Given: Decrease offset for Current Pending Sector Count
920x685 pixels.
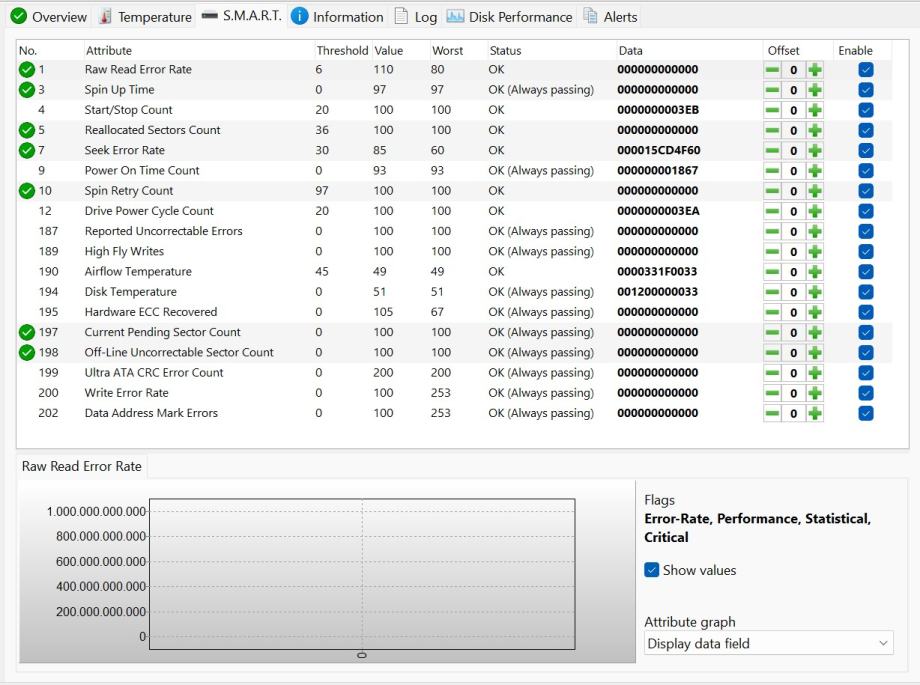Looking at the screenshot, I should pos(772,333).
